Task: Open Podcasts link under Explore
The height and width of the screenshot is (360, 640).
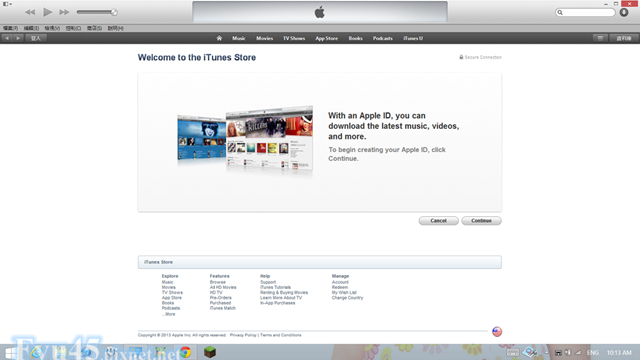Action: coord(171,308)
